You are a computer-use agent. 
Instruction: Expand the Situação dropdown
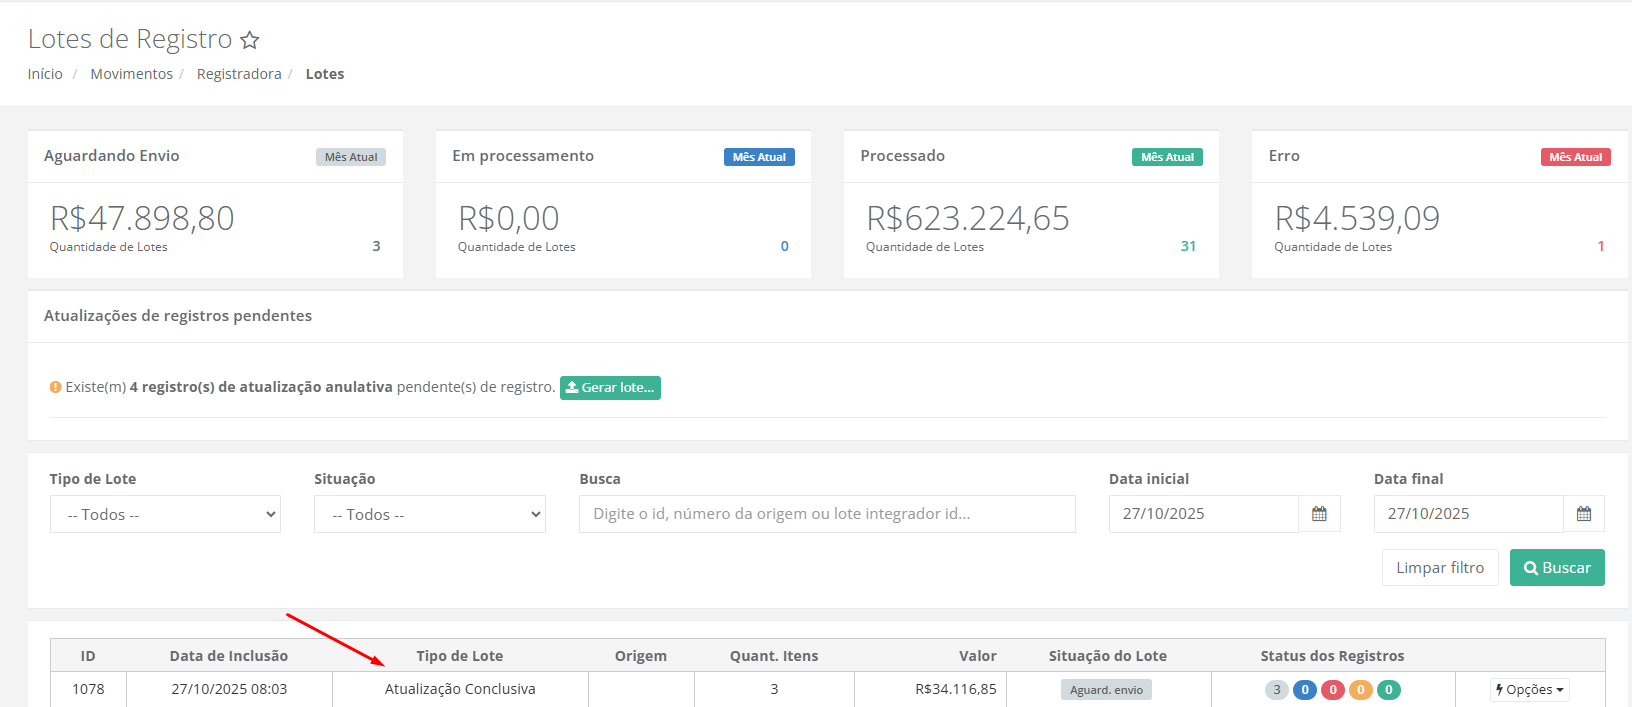[430, 514]
